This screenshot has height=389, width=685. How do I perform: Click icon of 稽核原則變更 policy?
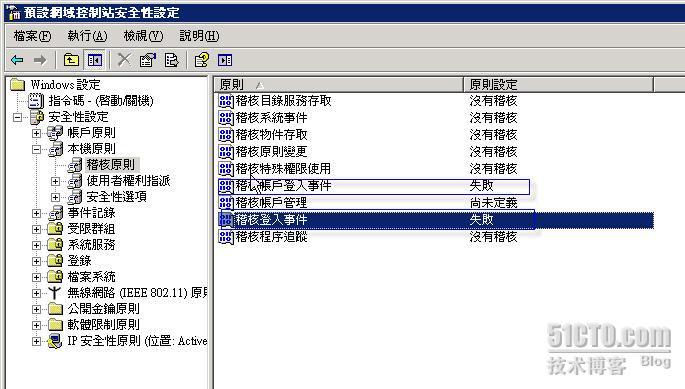(x=226, y=152)
